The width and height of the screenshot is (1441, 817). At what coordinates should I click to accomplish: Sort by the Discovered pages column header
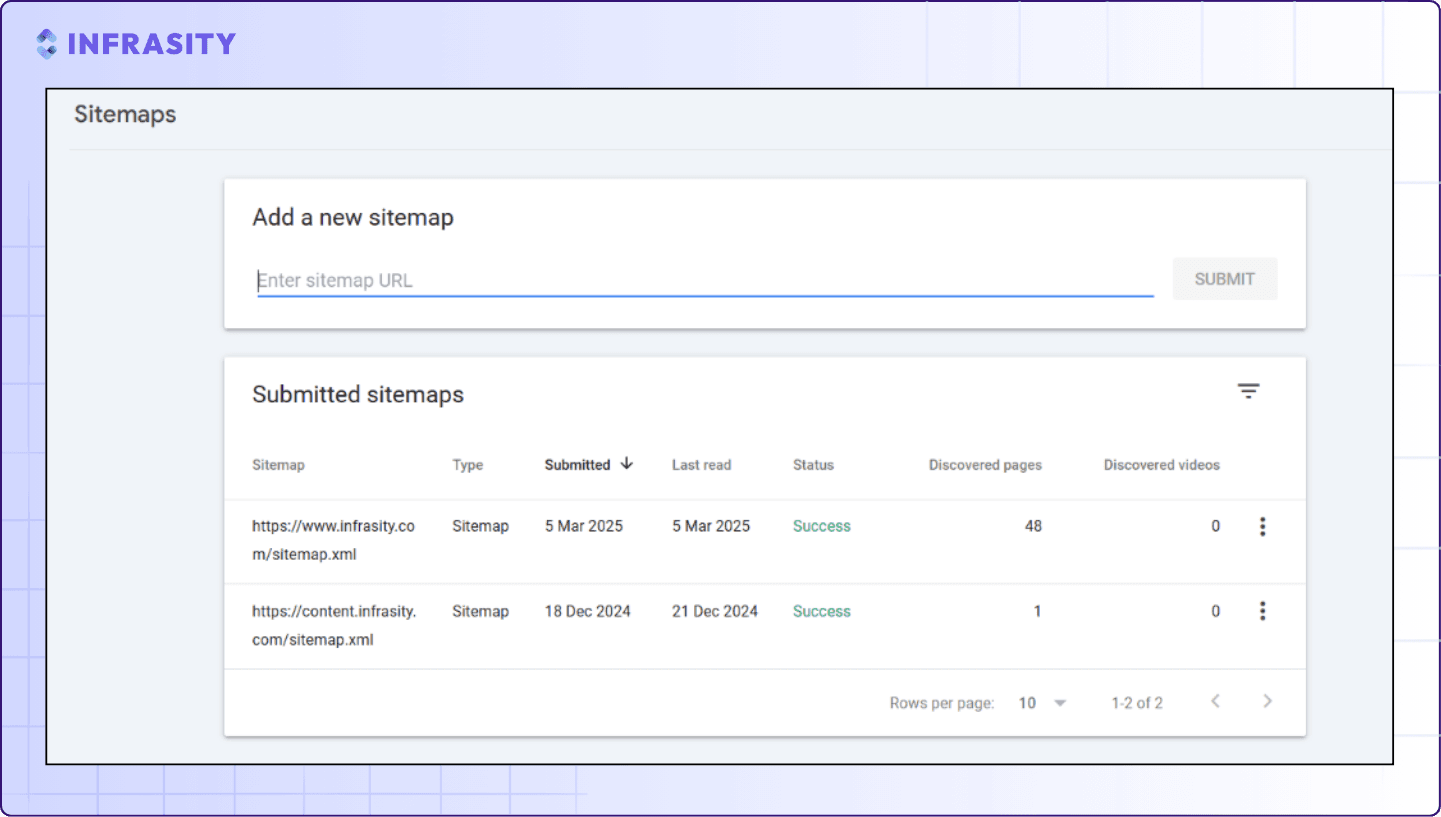click(x=985, y=465)
